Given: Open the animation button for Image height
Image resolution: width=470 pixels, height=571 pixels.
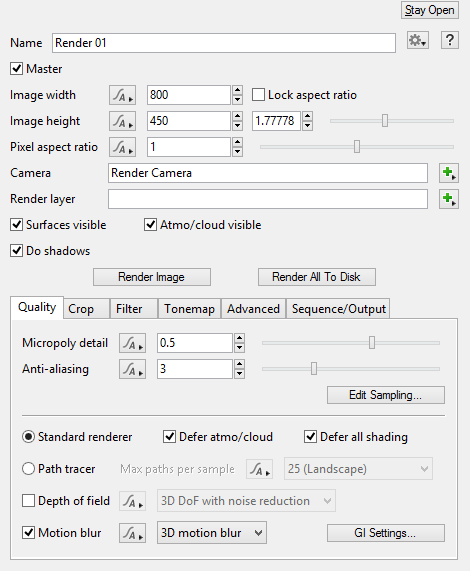Looking at the screenshot, I should click(122, 121).
